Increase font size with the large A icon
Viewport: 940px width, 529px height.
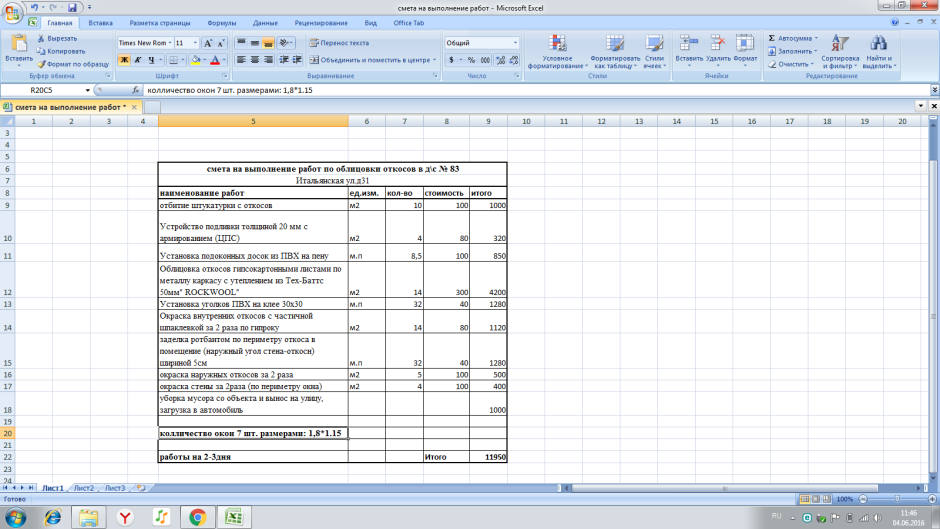click(x=207, y=43)
